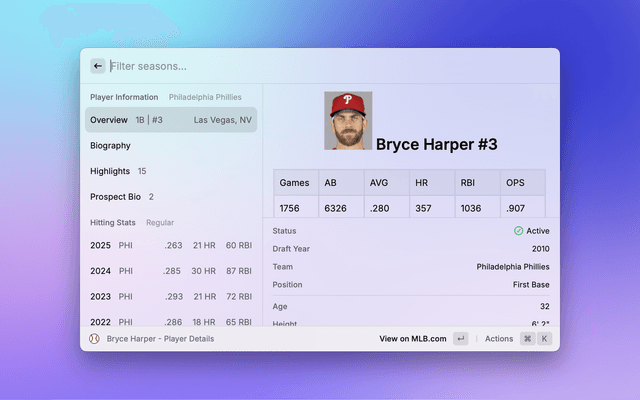Click Bryce Harper's headshot photo

pyautogui.click(x=348, y=121)
